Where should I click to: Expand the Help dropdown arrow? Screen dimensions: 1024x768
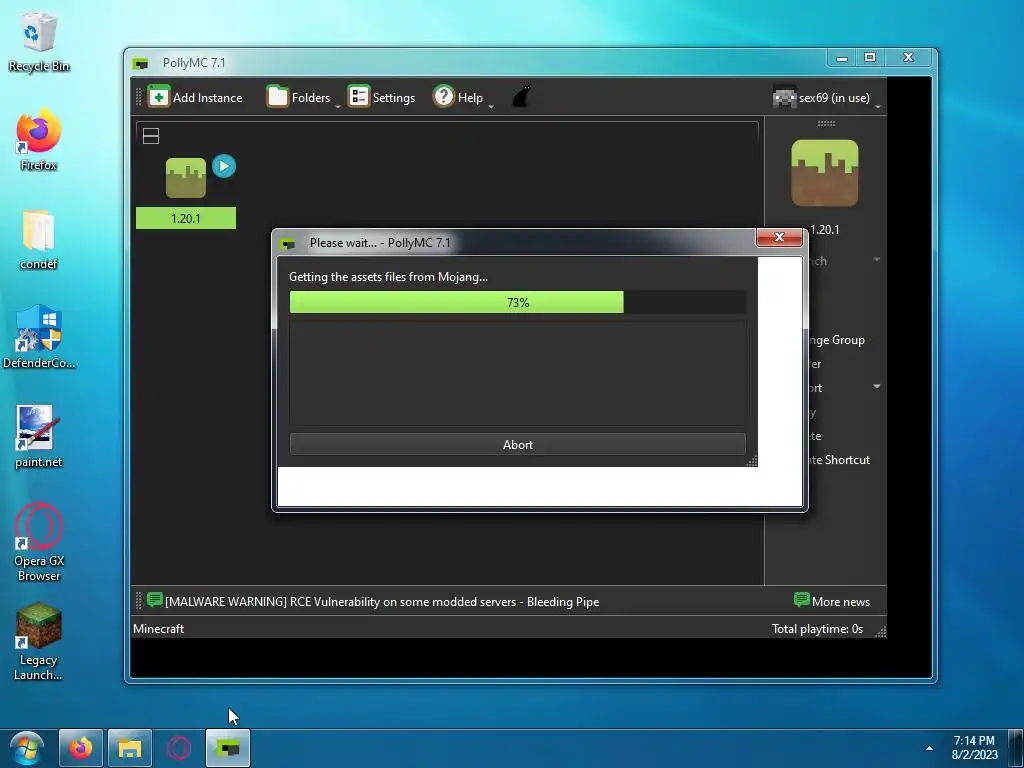490,106
